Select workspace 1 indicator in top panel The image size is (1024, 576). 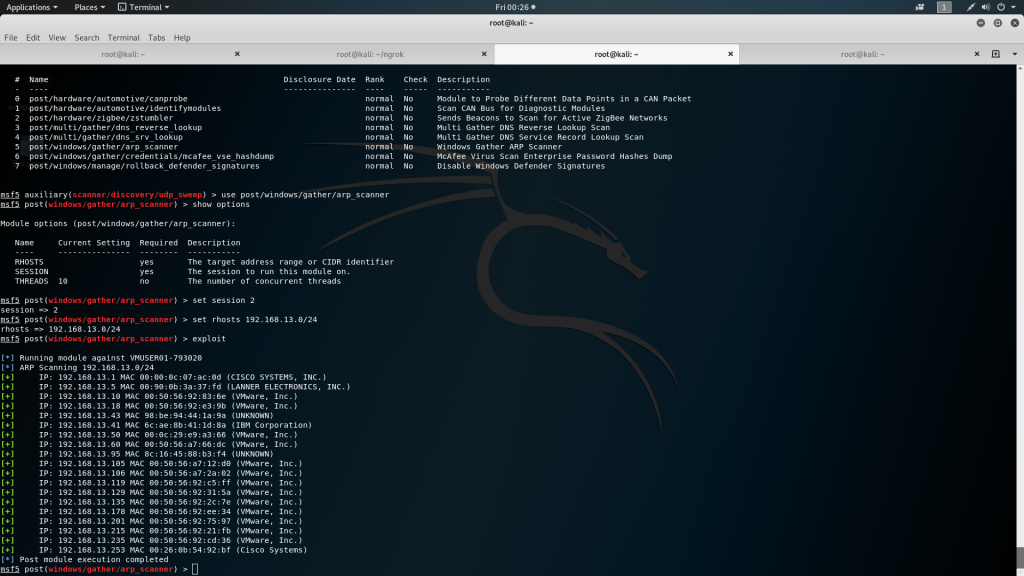[x=944, y=7]
